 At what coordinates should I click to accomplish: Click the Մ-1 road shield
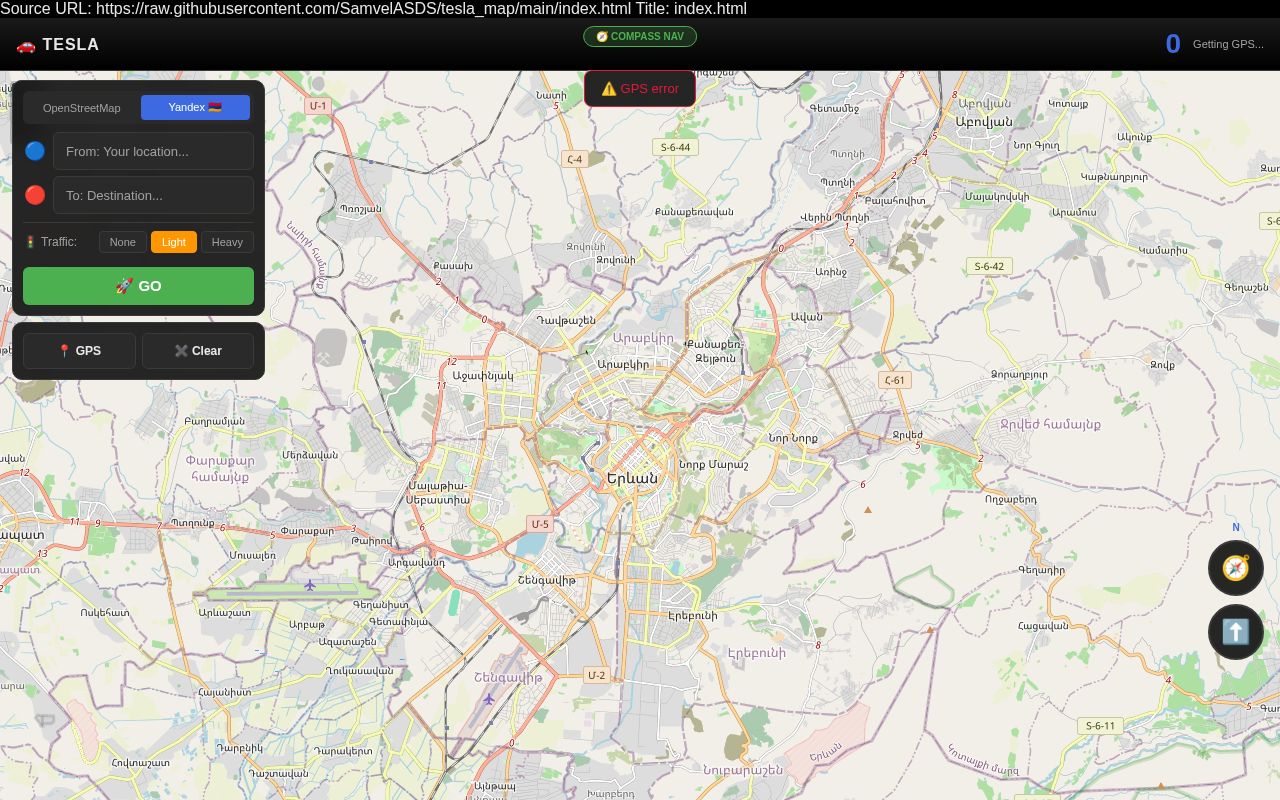(x=318, y=105)
